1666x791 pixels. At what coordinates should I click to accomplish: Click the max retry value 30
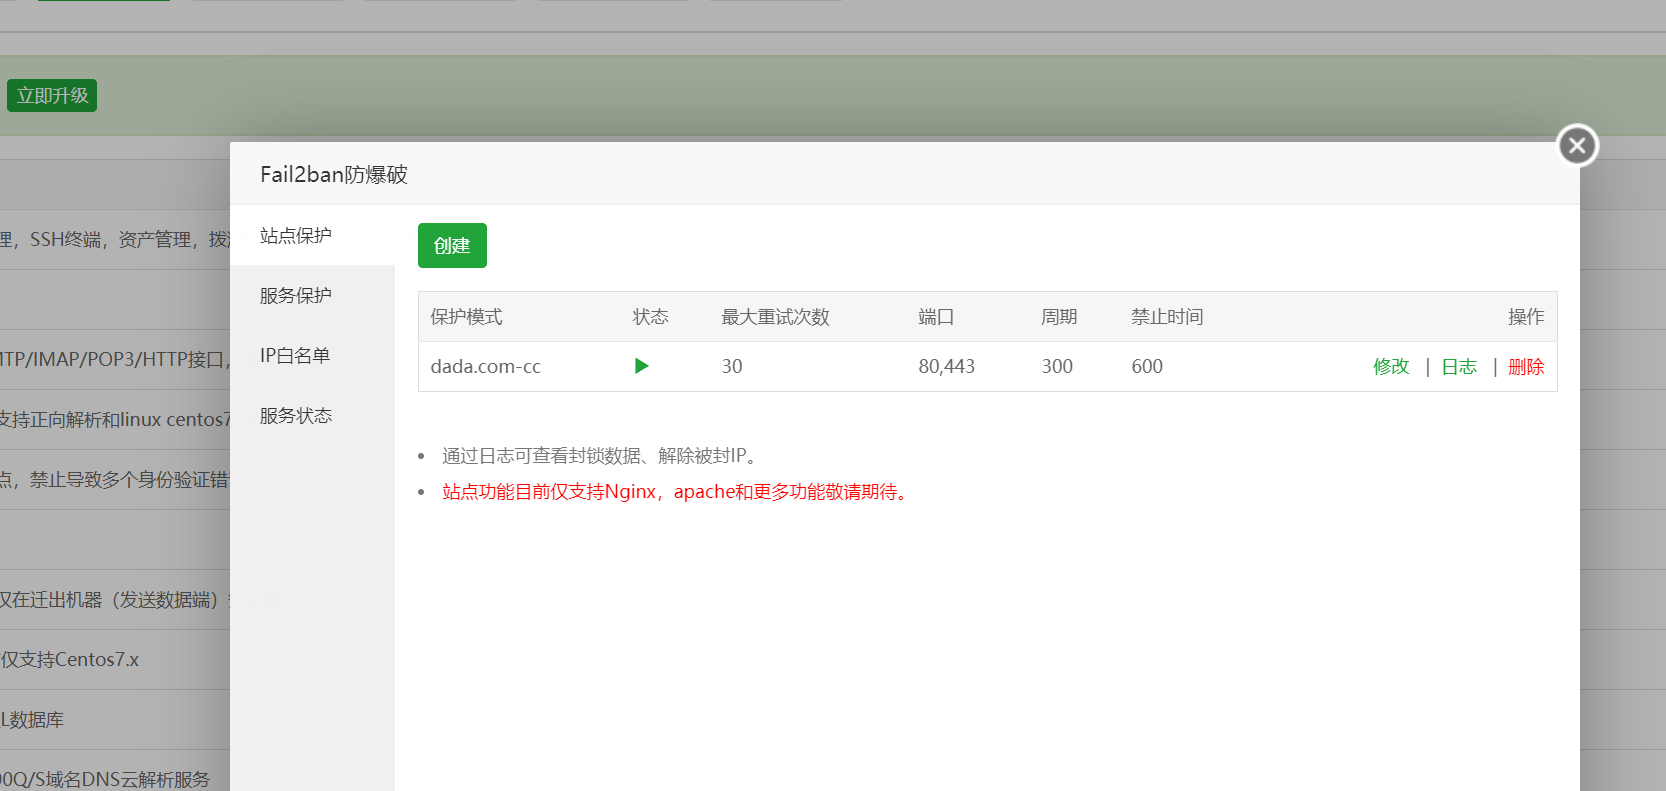tap(732, 367)
